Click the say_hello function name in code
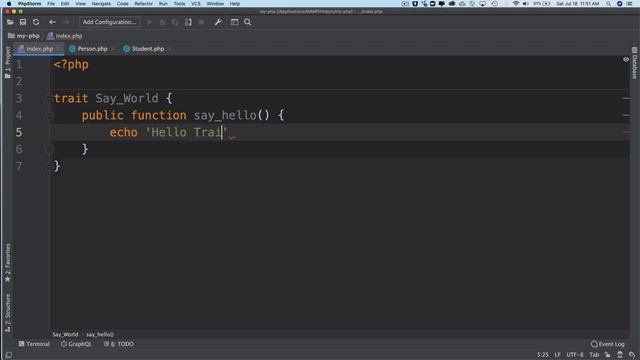Screen dimensions: 640x360 225,116
